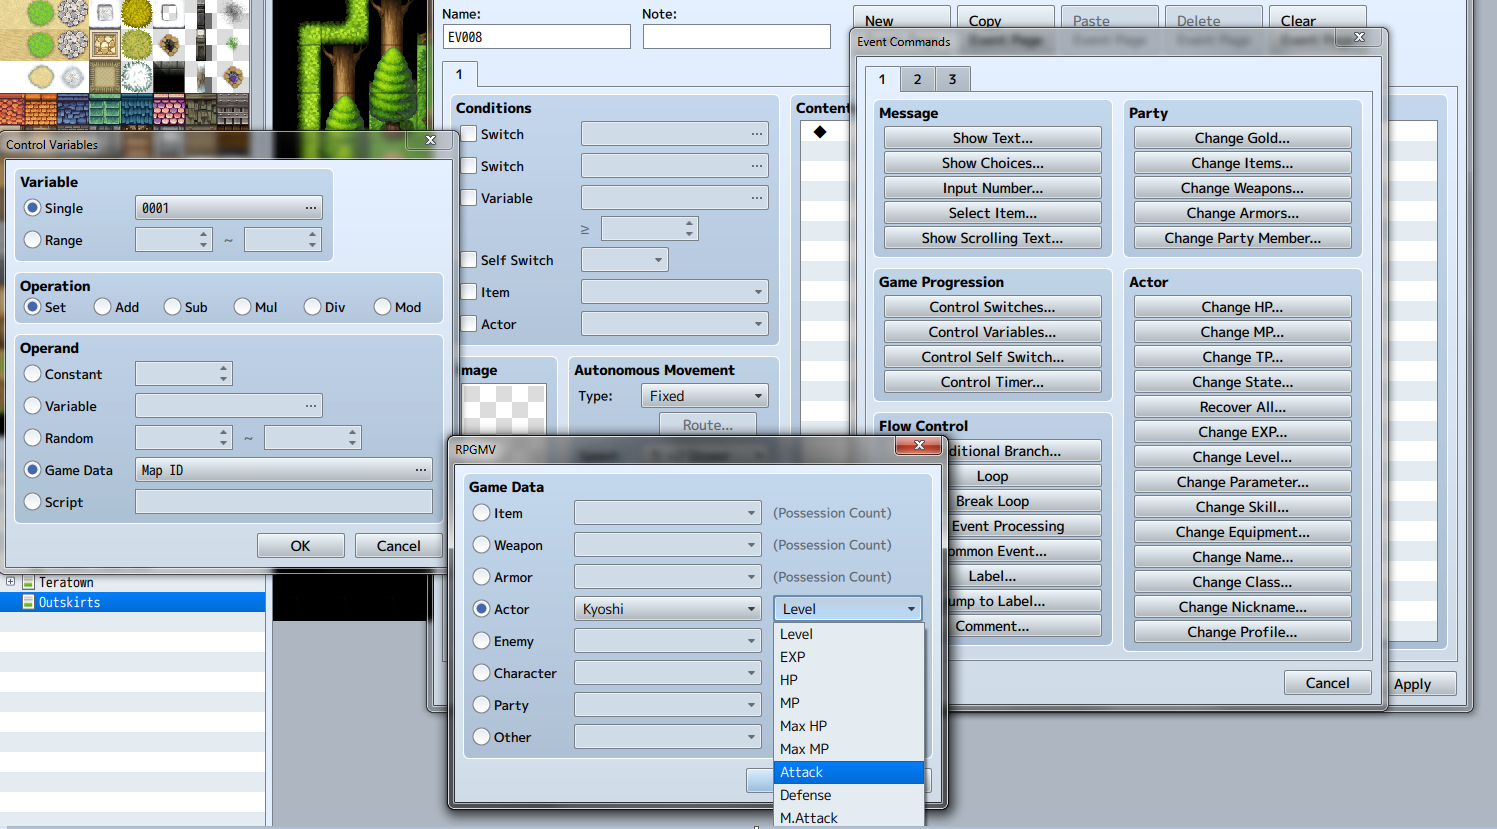
Task: Select the yellow bush tile in the tileset
Action: [x=136, y=14]
